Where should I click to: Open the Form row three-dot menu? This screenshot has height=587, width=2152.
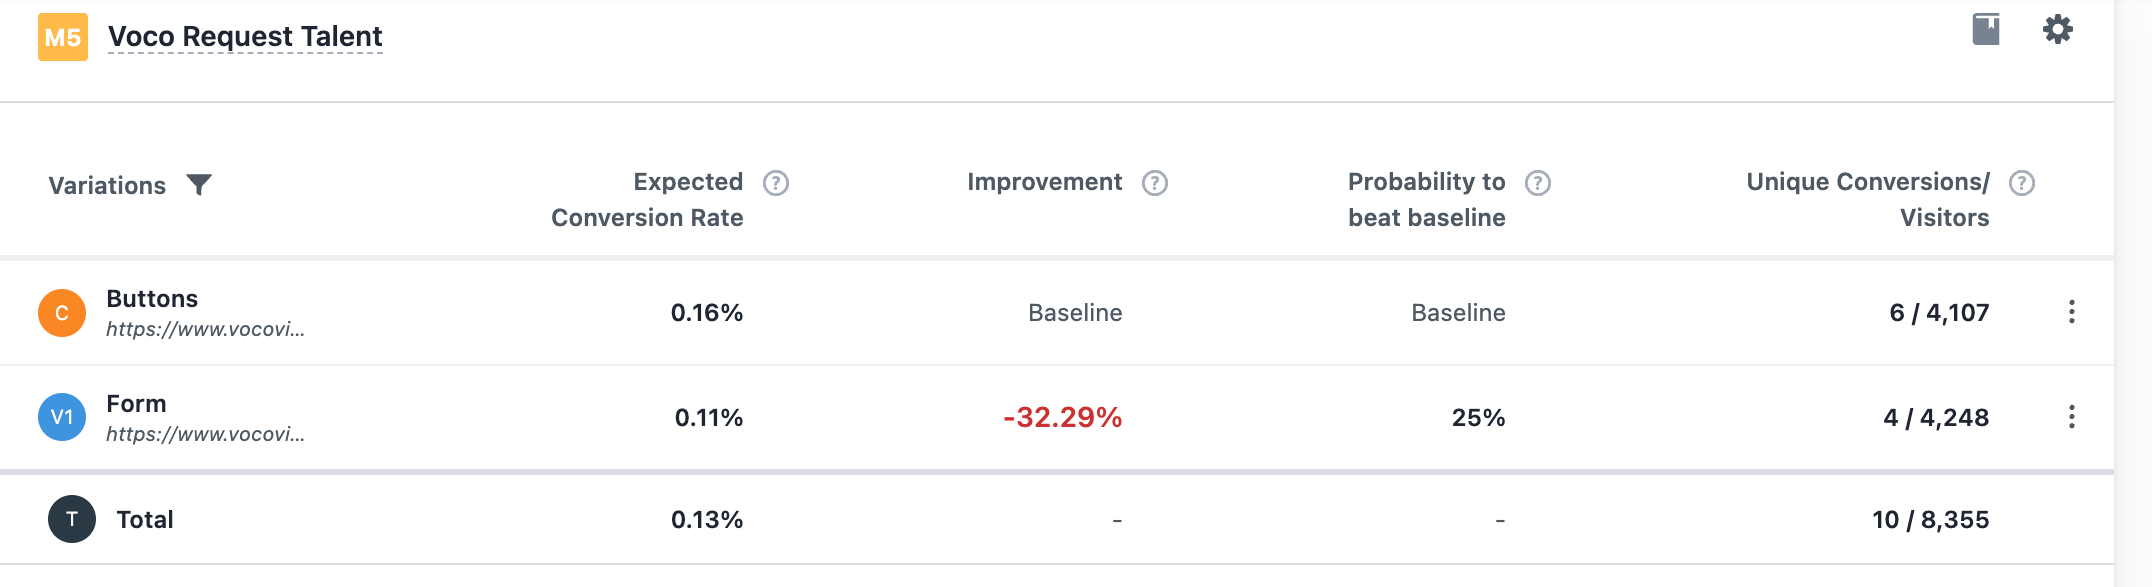(2071, 417)
